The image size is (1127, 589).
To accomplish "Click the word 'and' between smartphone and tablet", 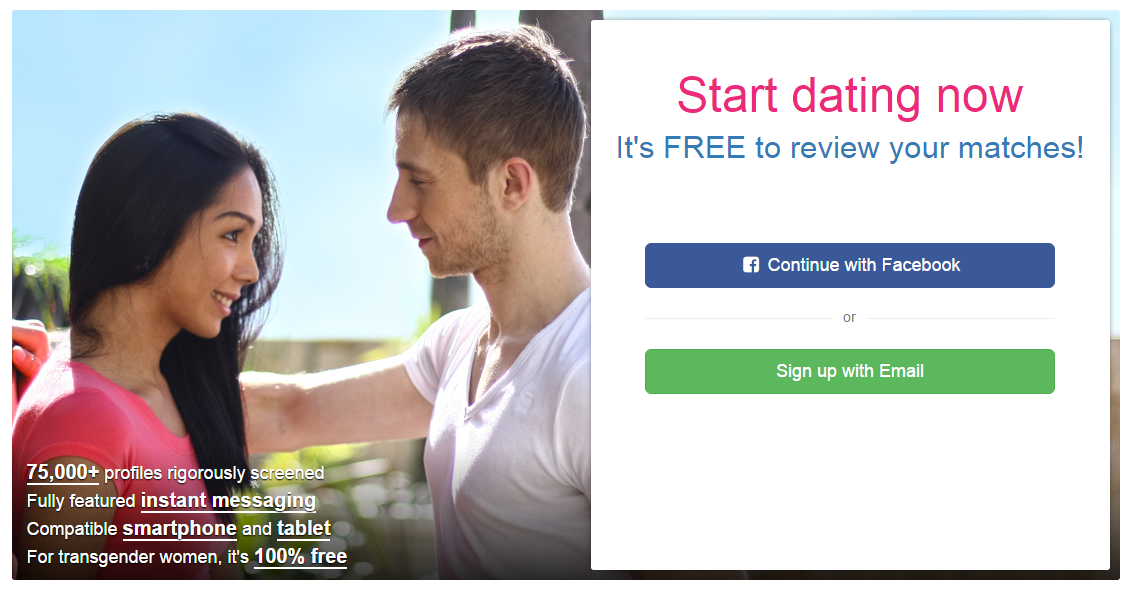I will pyautogui.click(x=257, y=529).
